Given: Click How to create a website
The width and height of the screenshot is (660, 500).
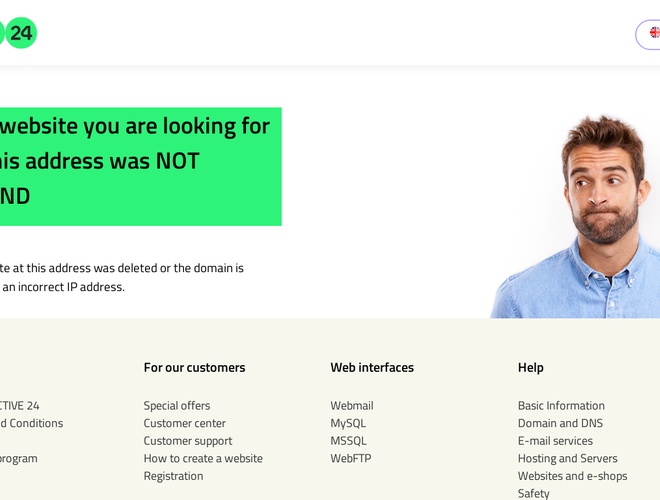Looking at the screenshot, I should [203, 459].
